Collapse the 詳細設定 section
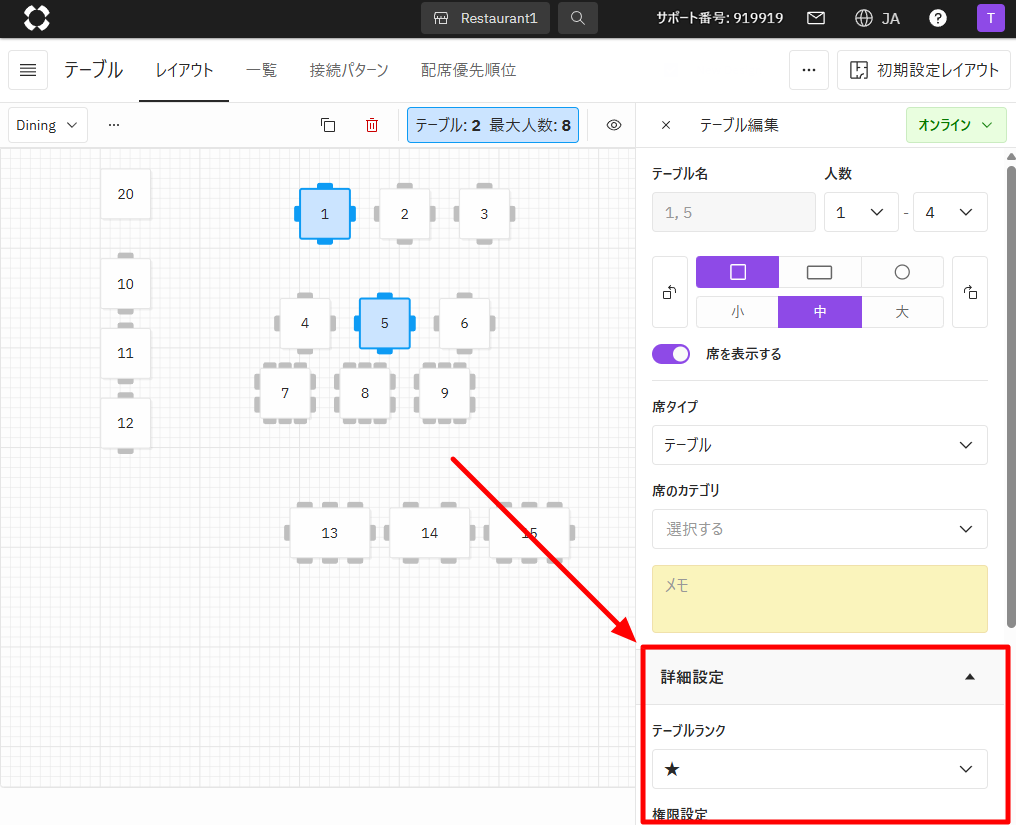Viewport: 1016px width, 825px height. pyautogui.click(x=968, y=677)
